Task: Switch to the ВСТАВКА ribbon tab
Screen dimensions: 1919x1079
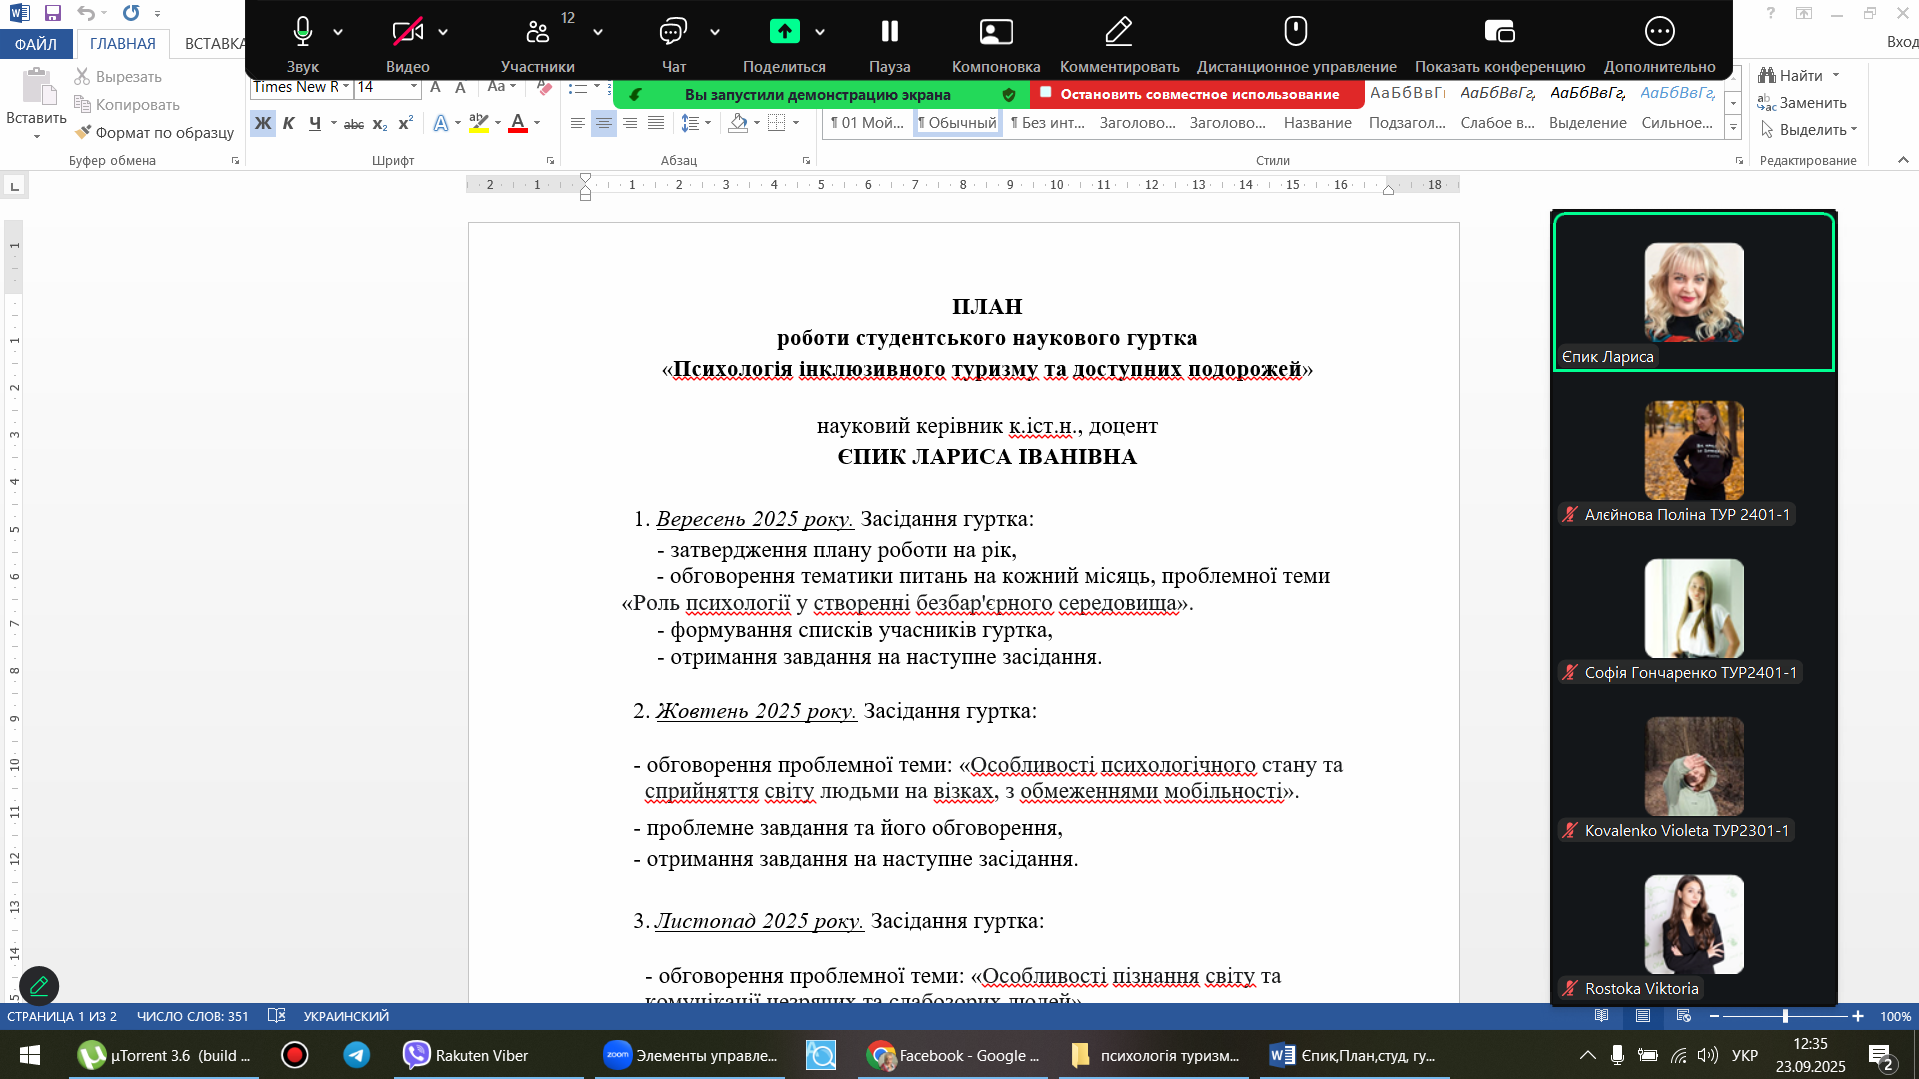Action: (x=214, y=44)
